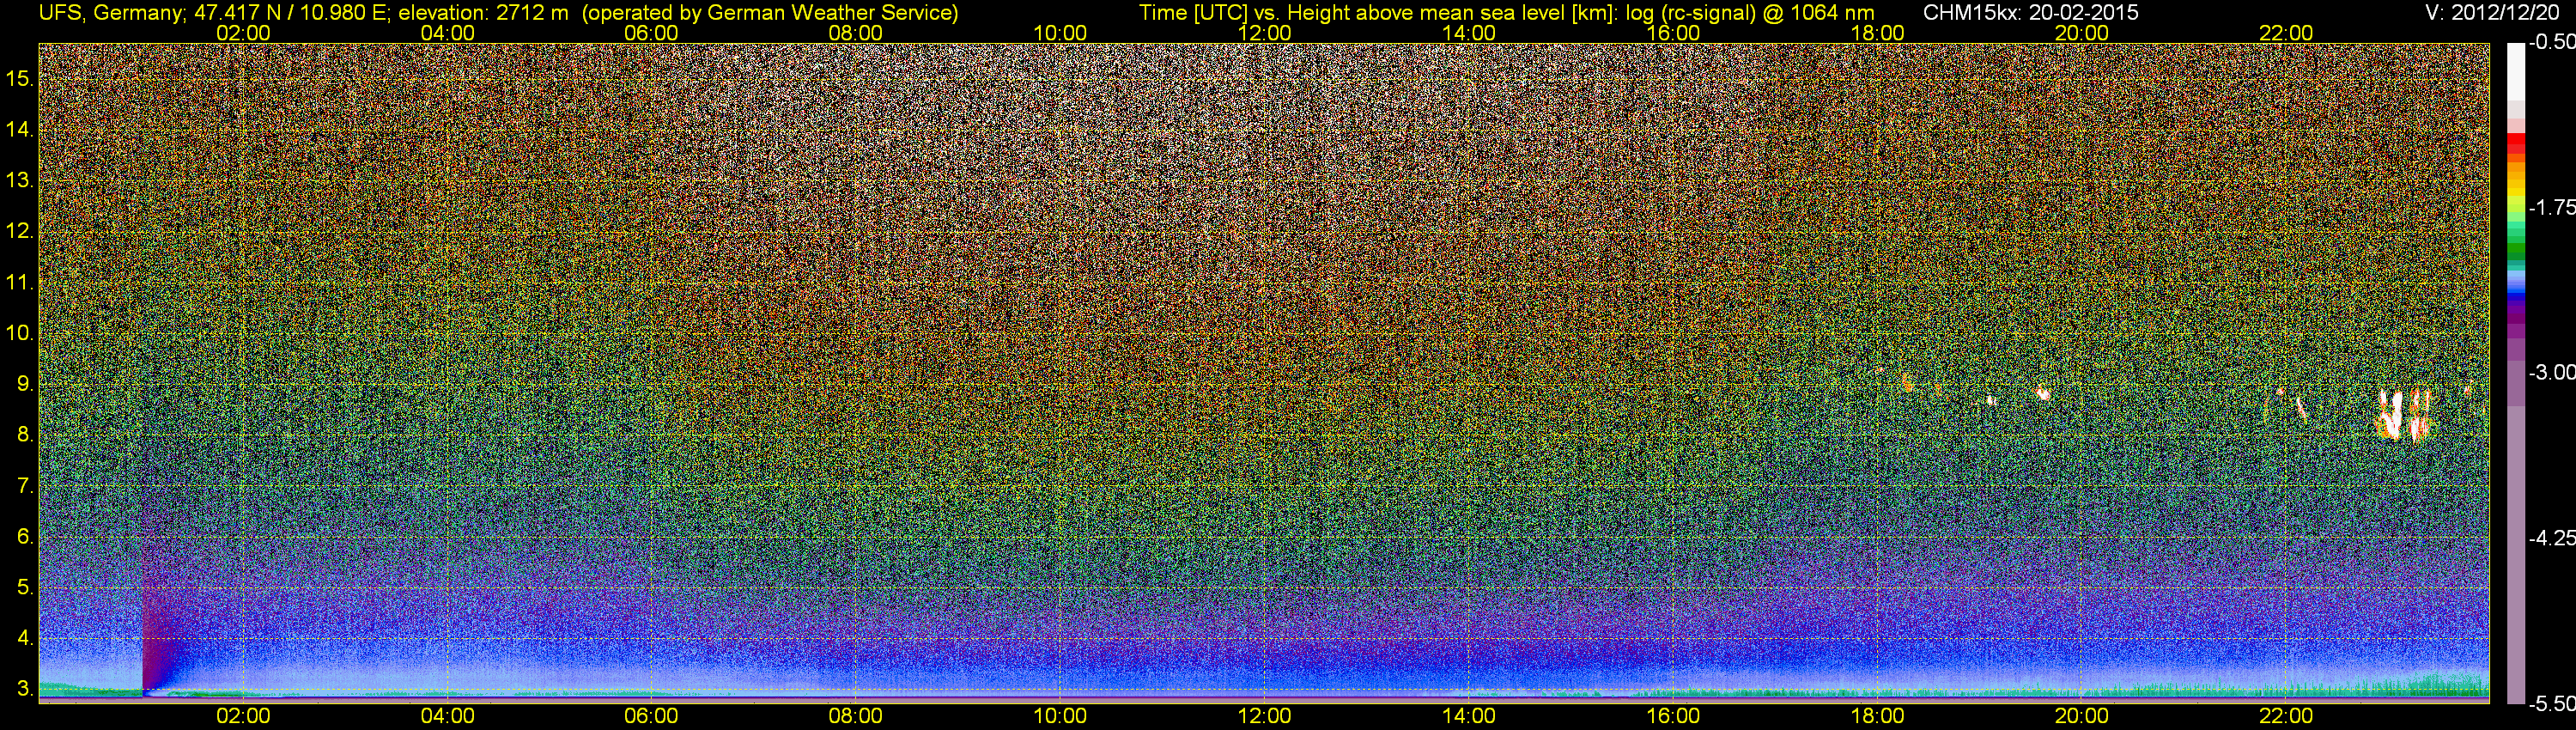This screenshot has width=2576, height=730.
Task: Click the colorbar value '-5.50'
Action: pos(2551,703)
